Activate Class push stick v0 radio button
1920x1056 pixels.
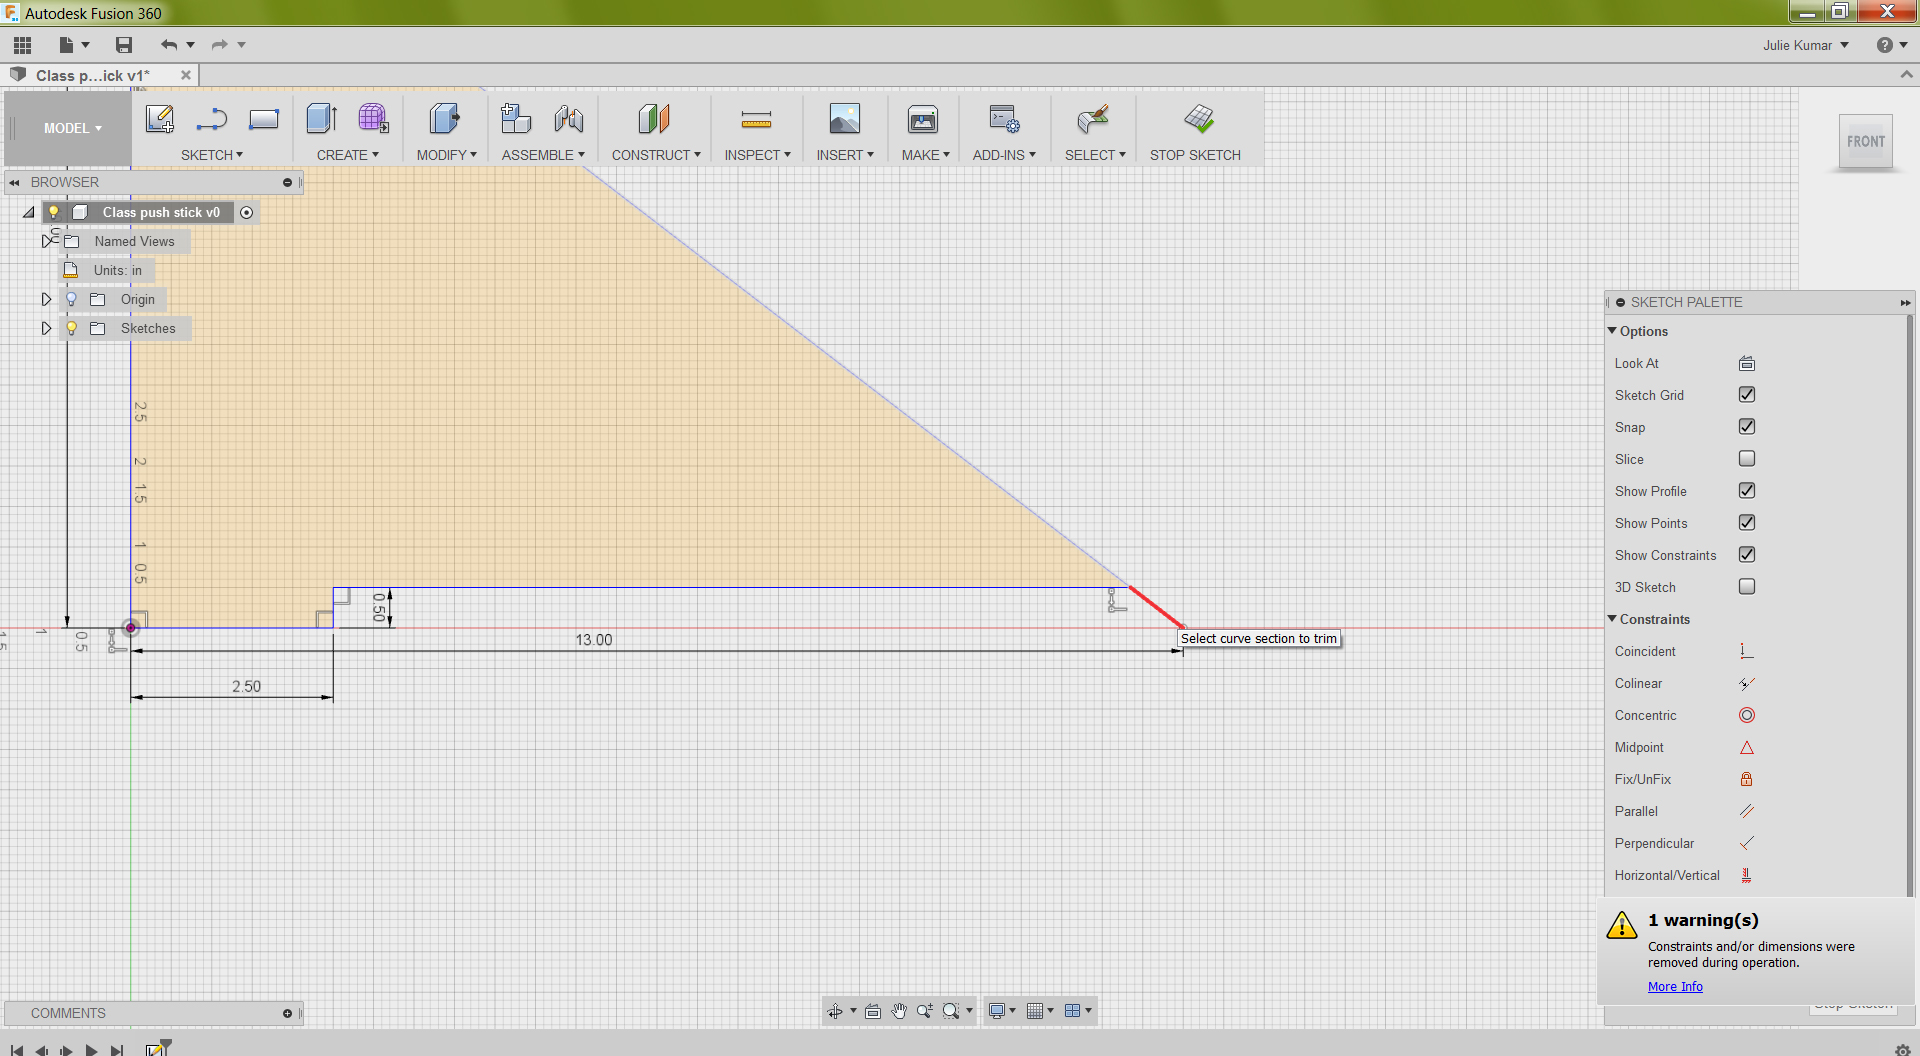tap(247, 212)
